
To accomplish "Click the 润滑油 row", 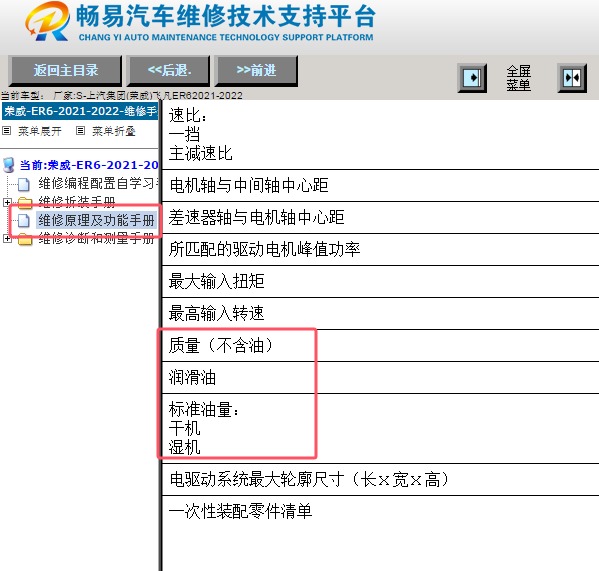I will coord(380,378).
